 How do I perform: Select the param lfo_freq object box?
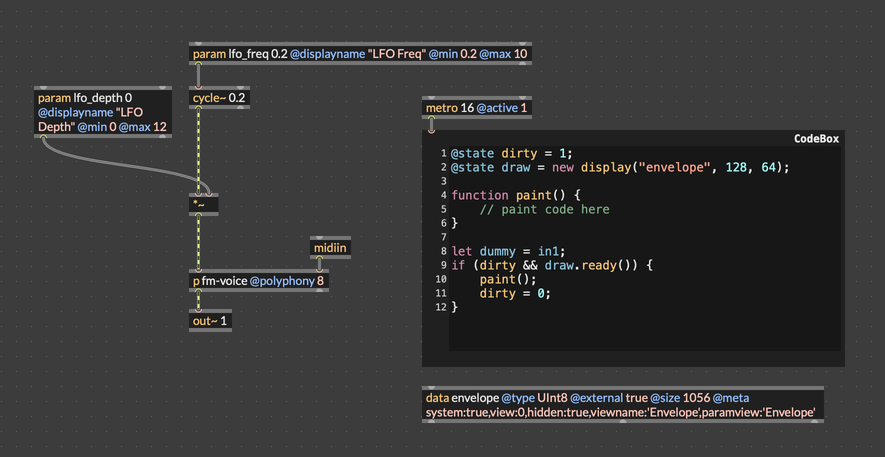pyautogui.click(x=359, y=54)
